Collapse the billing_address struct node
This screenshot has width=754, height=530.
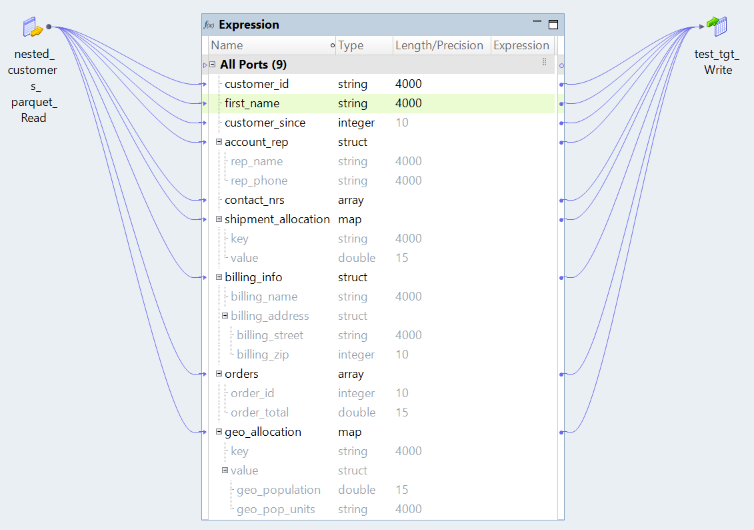pos(225,315)
